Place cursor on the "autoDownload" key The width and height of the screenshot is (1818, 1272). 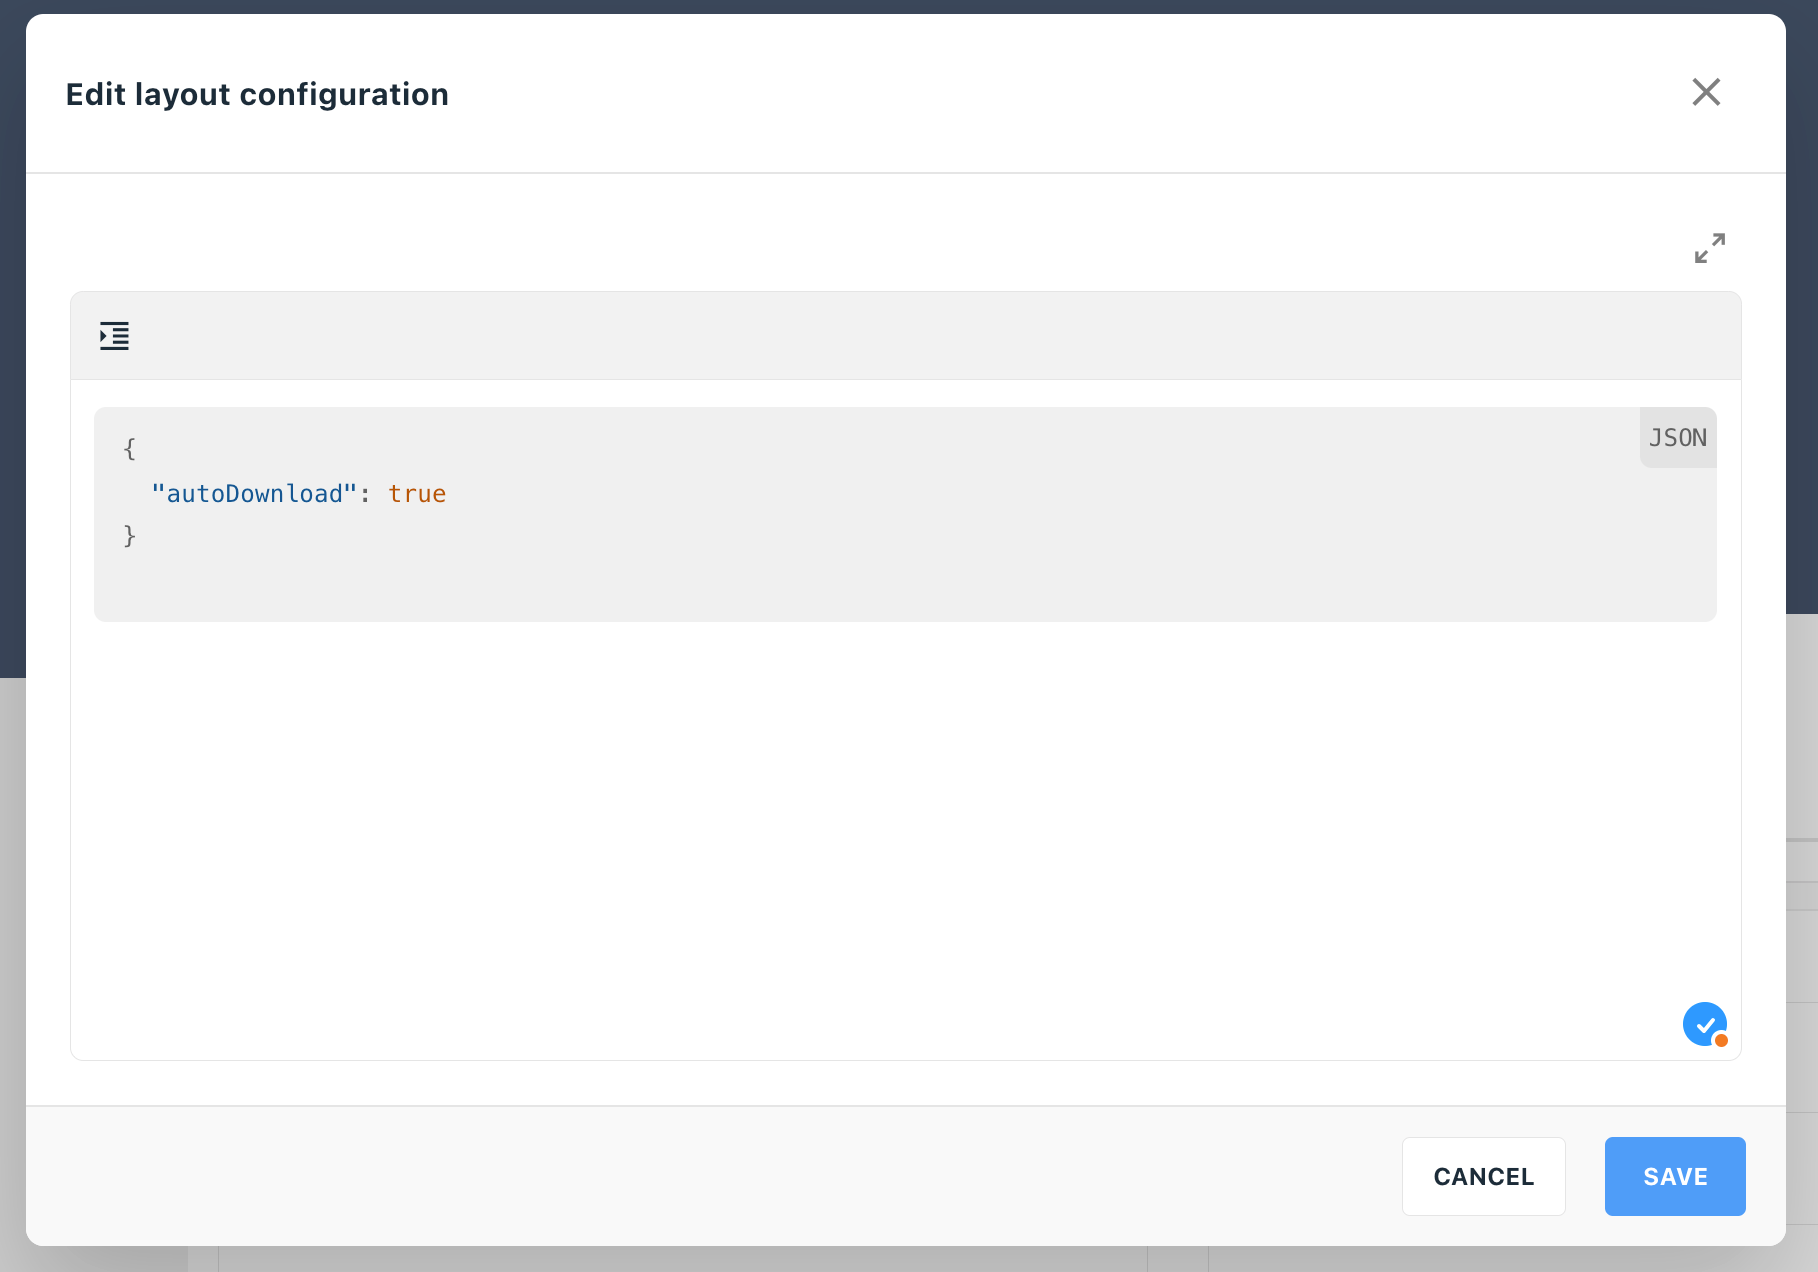(x=254, y=494)
